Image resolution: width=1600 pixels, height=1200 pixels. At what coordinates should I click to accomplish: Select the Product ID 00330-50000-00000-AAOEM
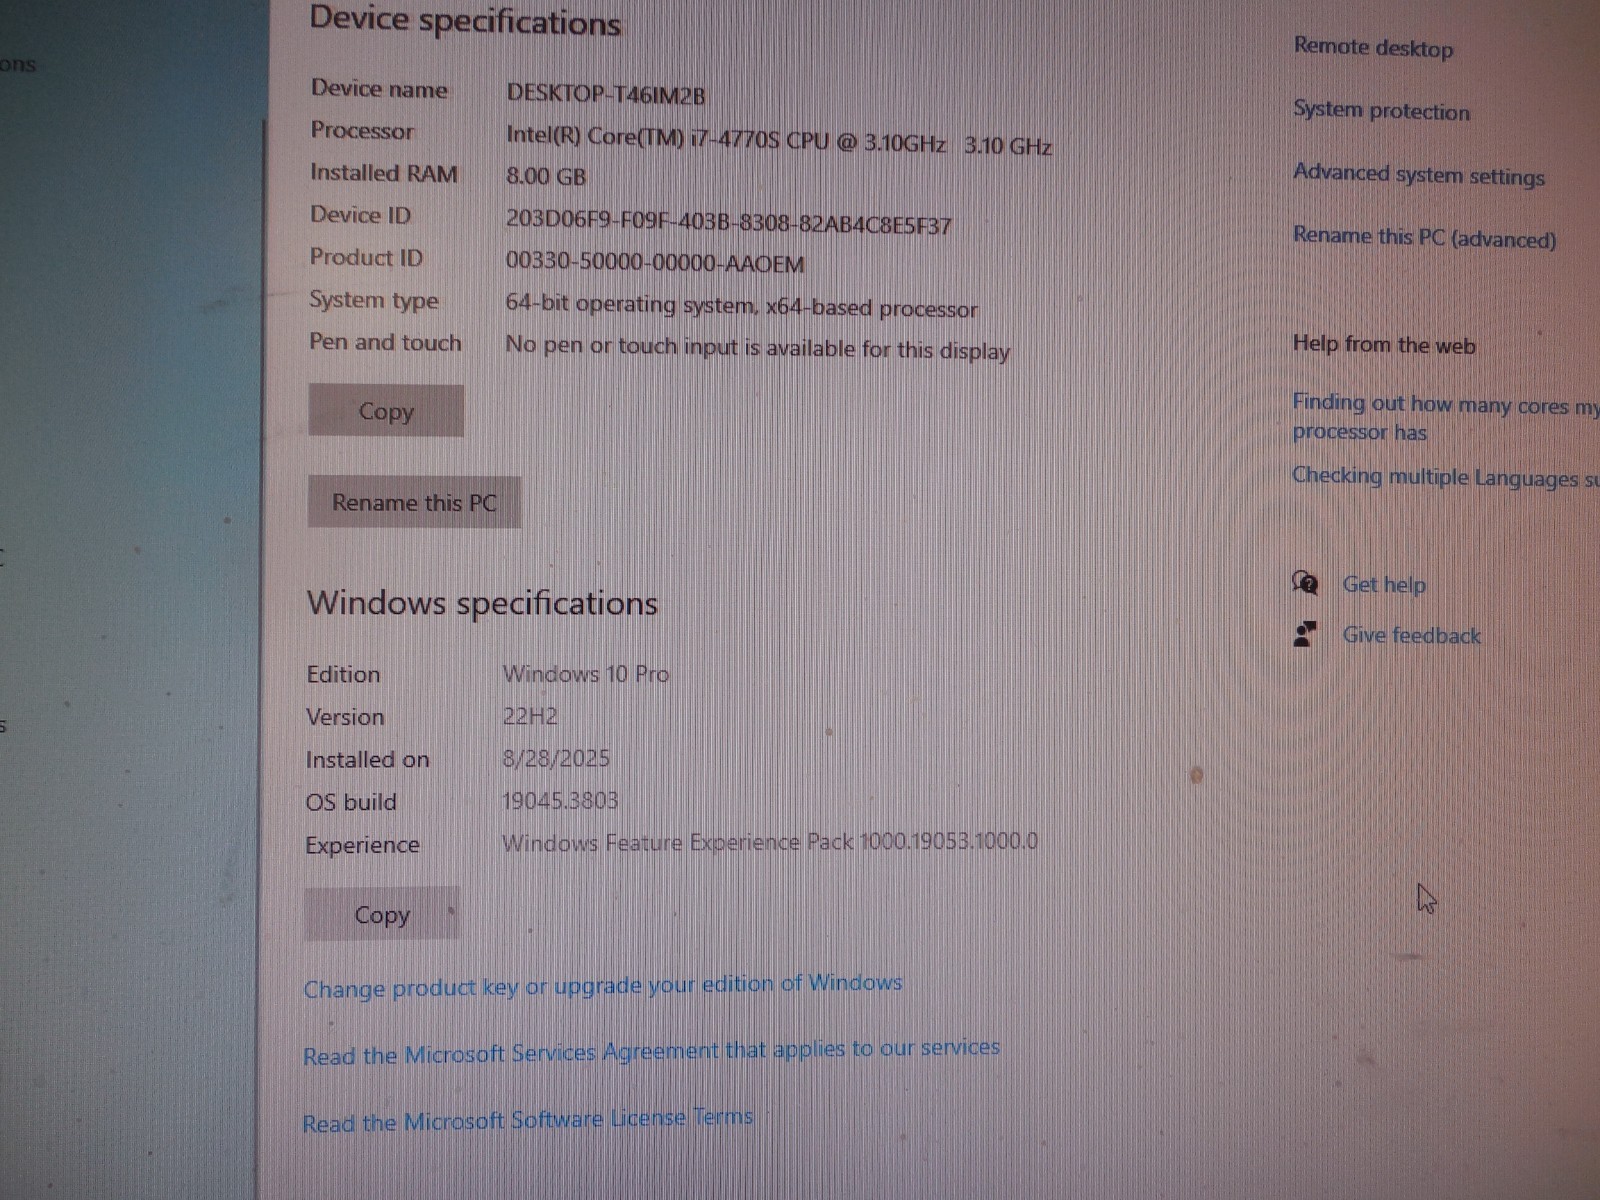click(x=655, y=263)
